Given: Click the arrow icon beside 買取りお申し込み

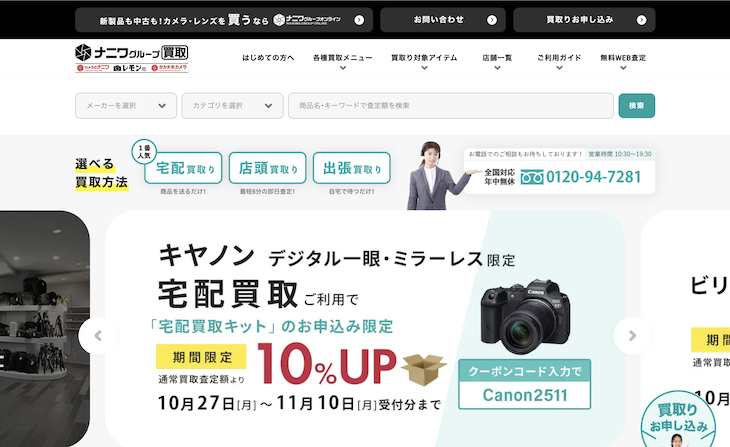Looking at the screenshot, I should [642, 20].
